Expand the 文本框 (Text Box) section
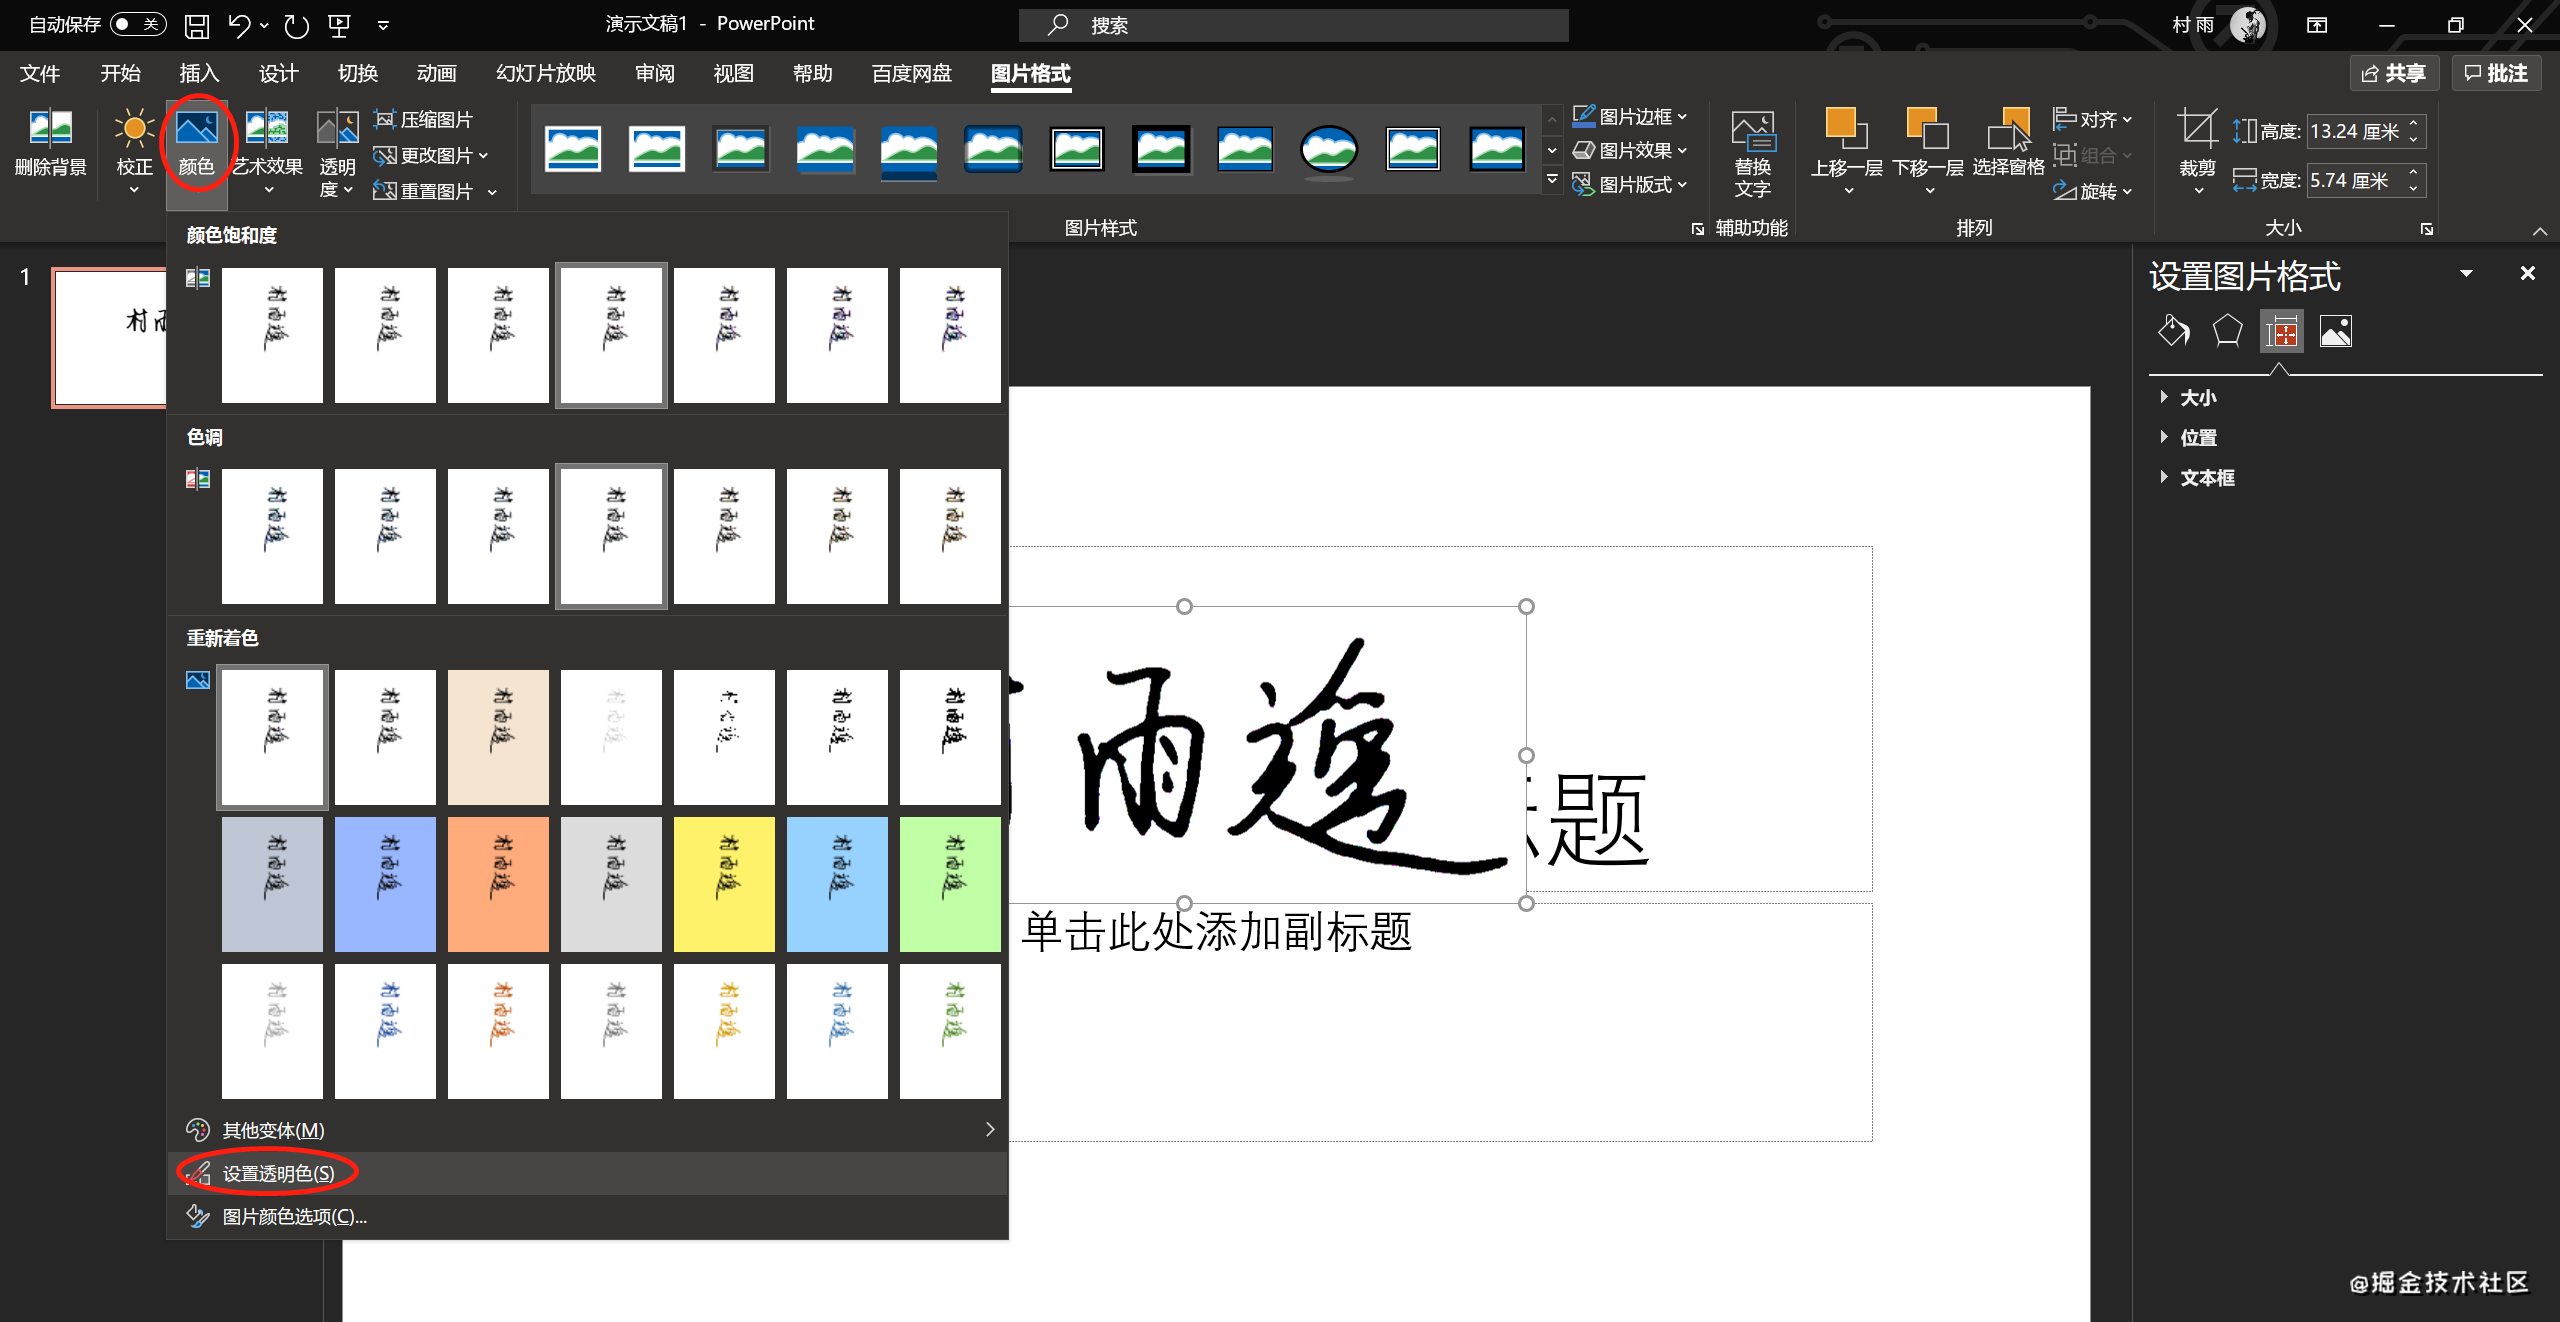 point(2207,478)
